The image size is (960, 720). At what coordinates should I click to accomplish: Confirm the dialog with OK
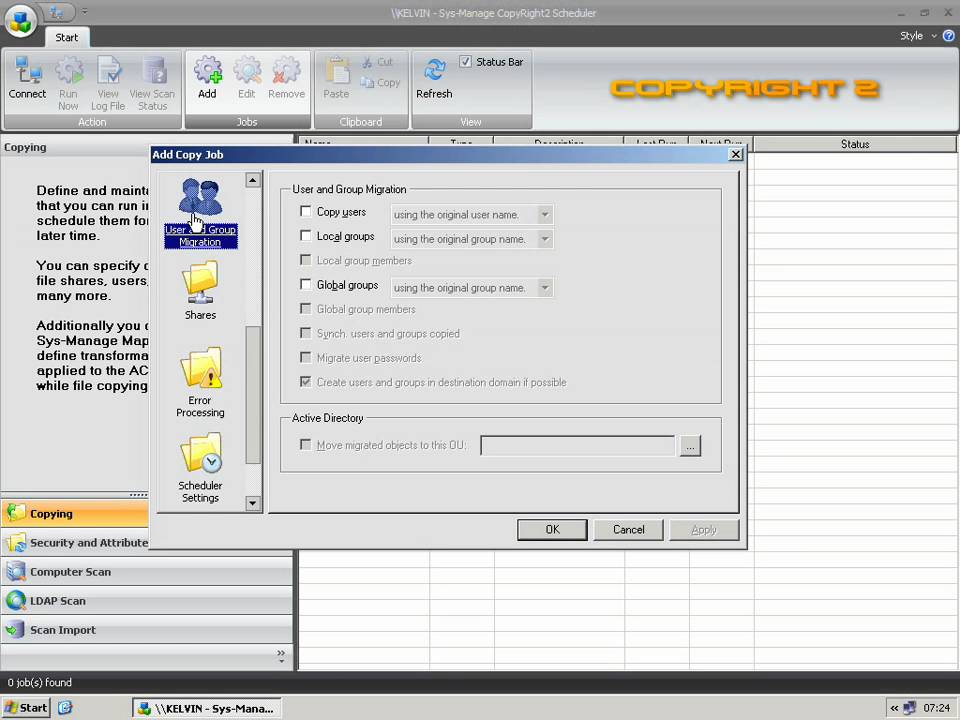click(x=552, y=530)
